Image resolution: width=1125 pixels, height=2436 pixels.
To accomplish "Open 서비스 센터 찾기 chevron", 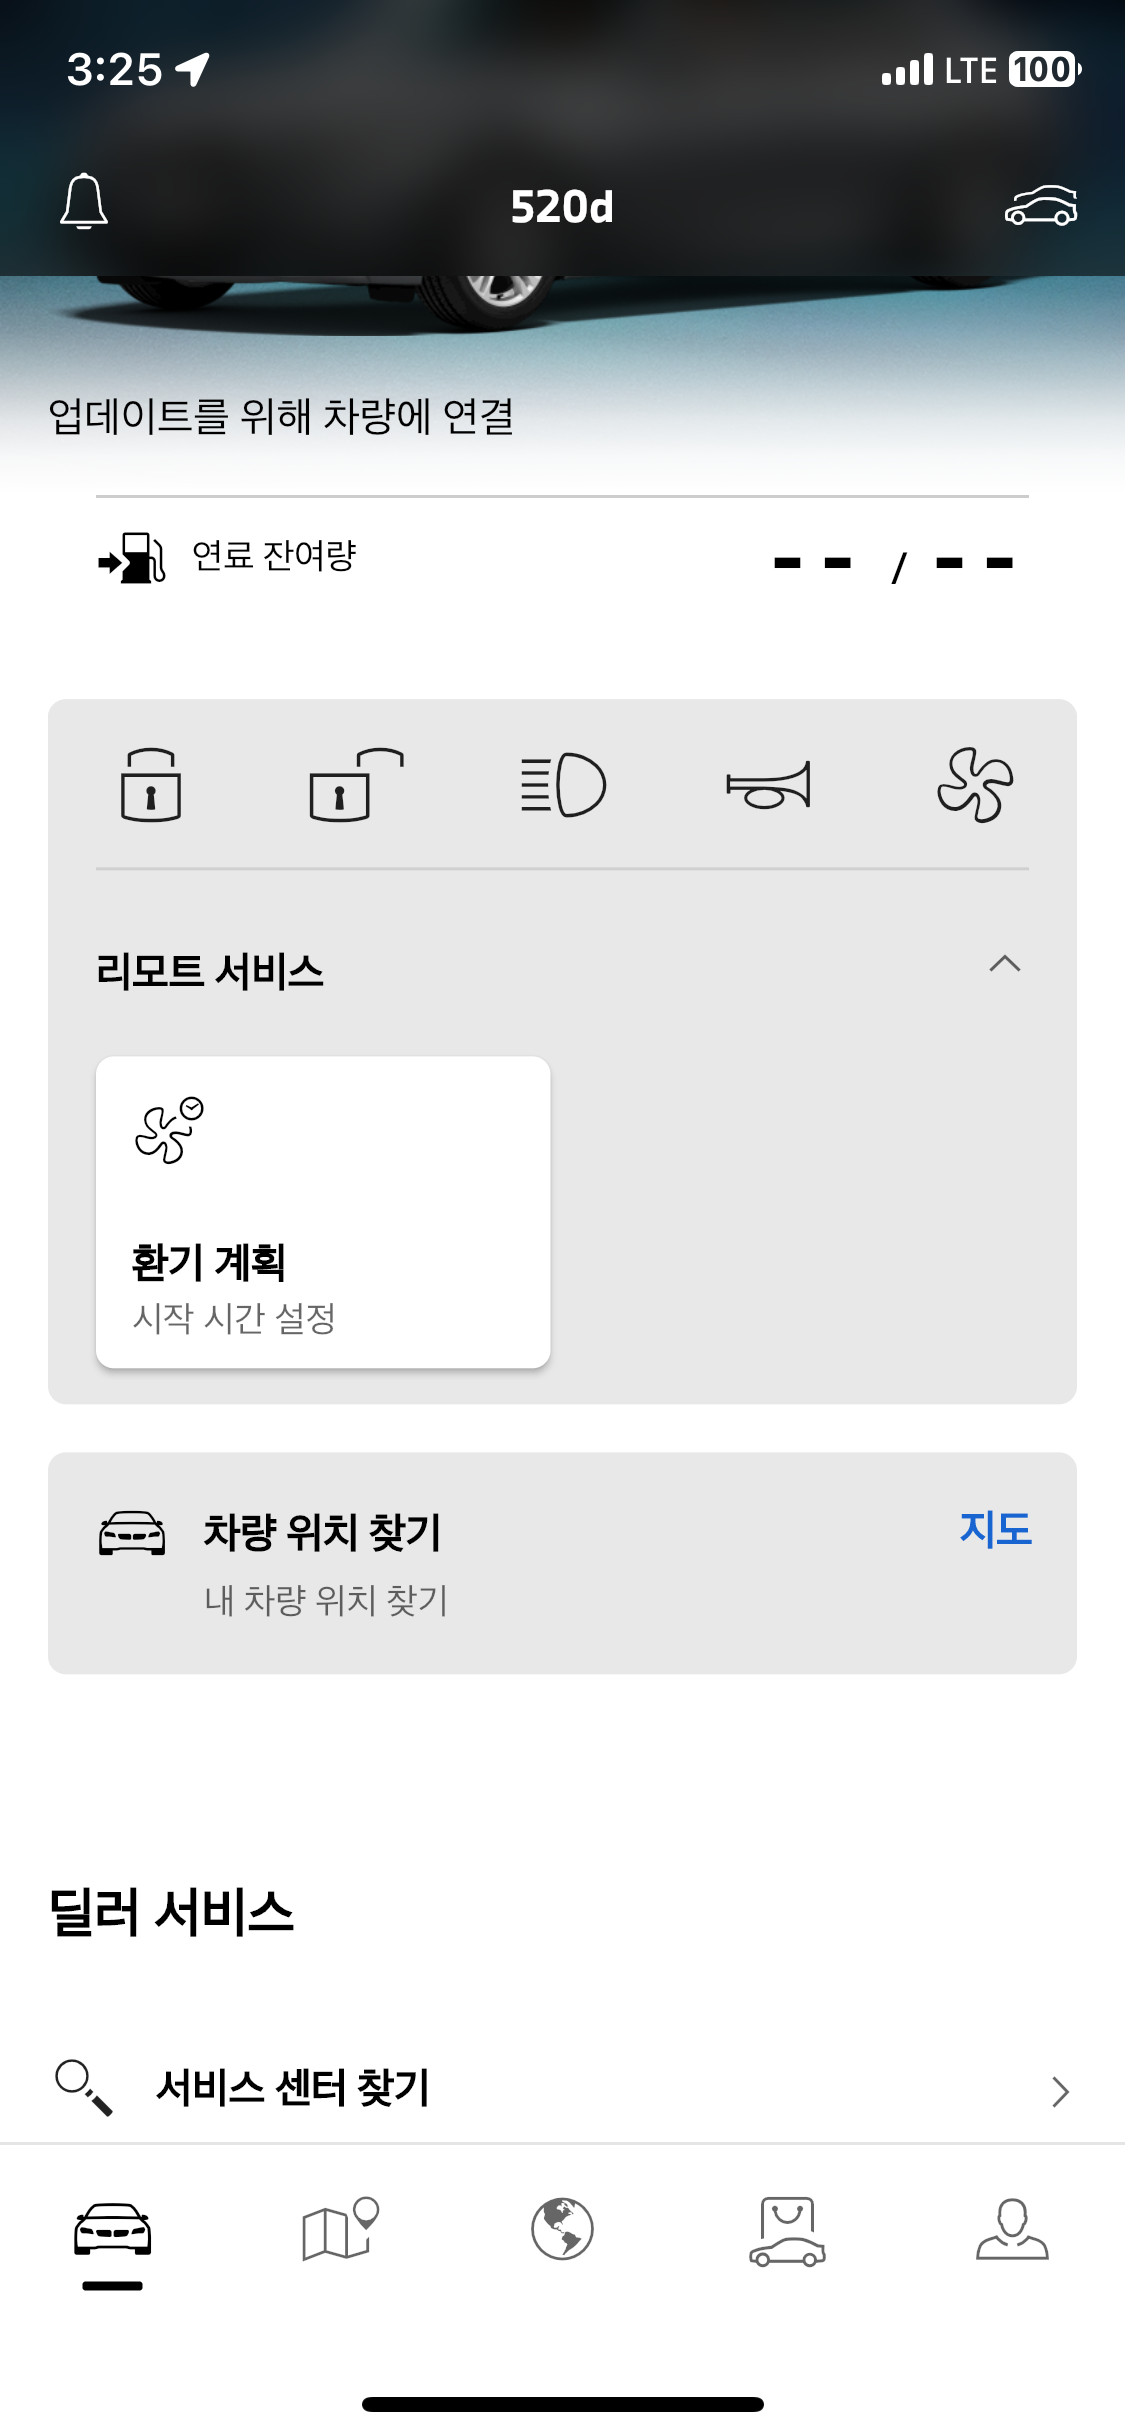I will click(1060, 2091).
